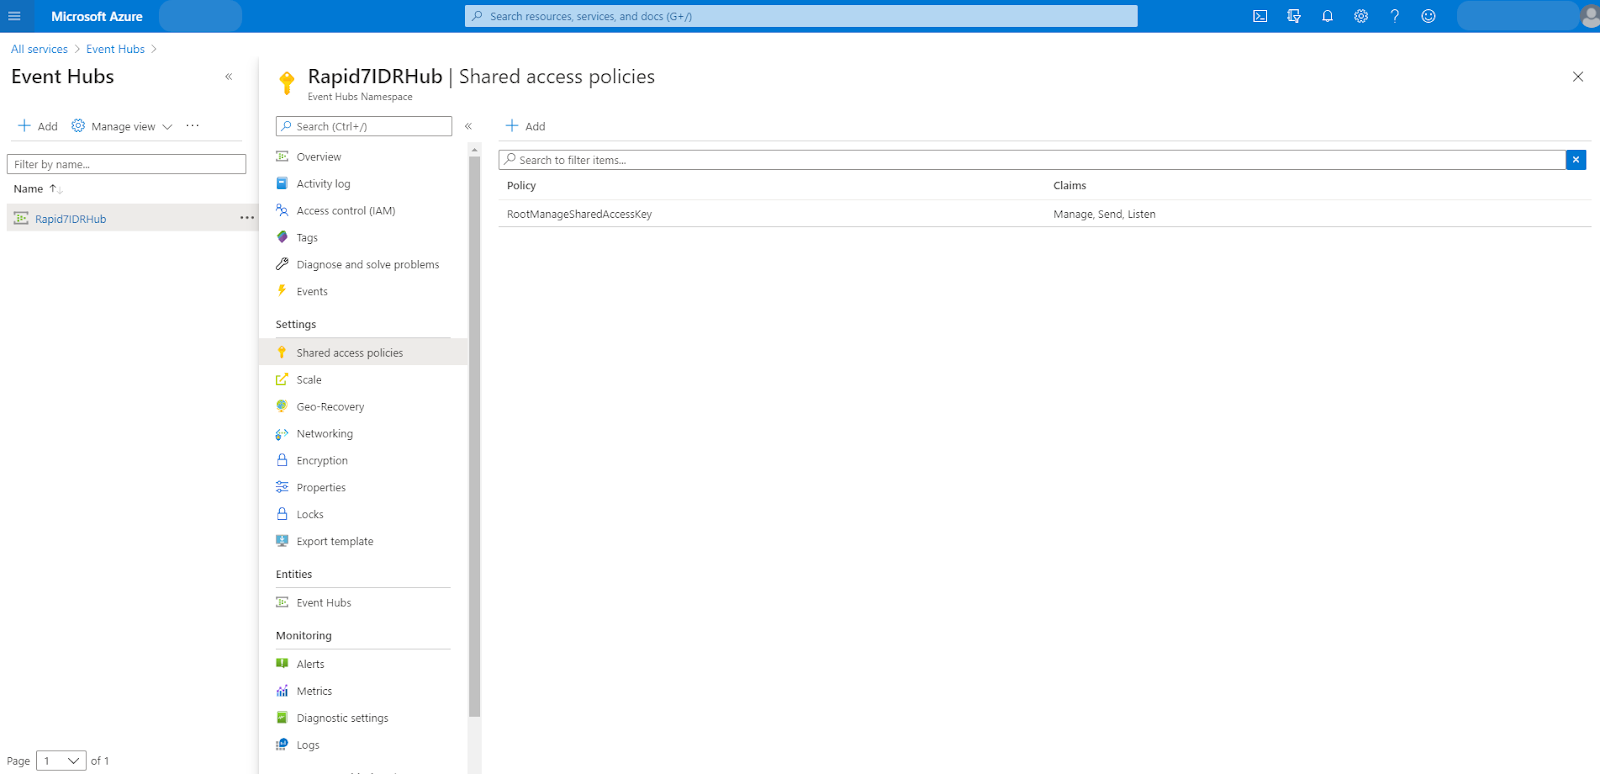Open the page number dropdown
The image size is (1600, 774).
tap(61, 761)
